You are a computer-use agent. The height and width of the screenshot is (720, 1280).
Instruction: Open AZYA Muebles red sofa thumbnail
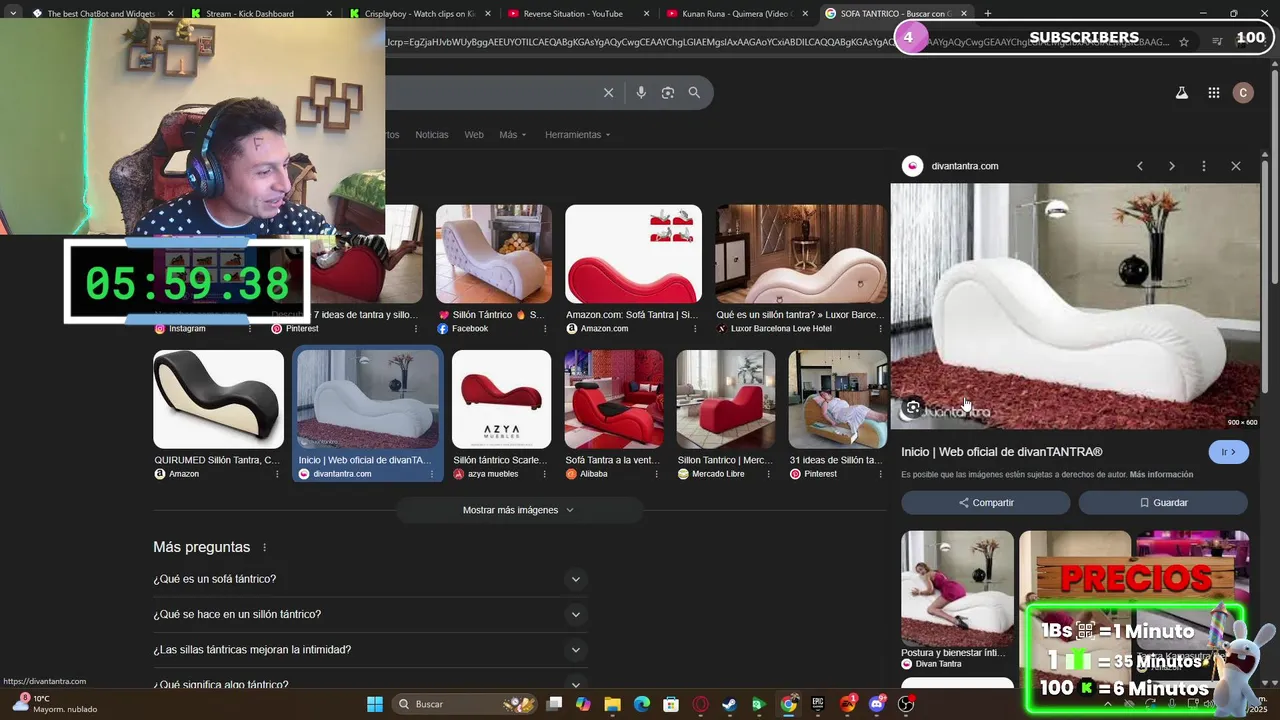[x=501, y=399]
